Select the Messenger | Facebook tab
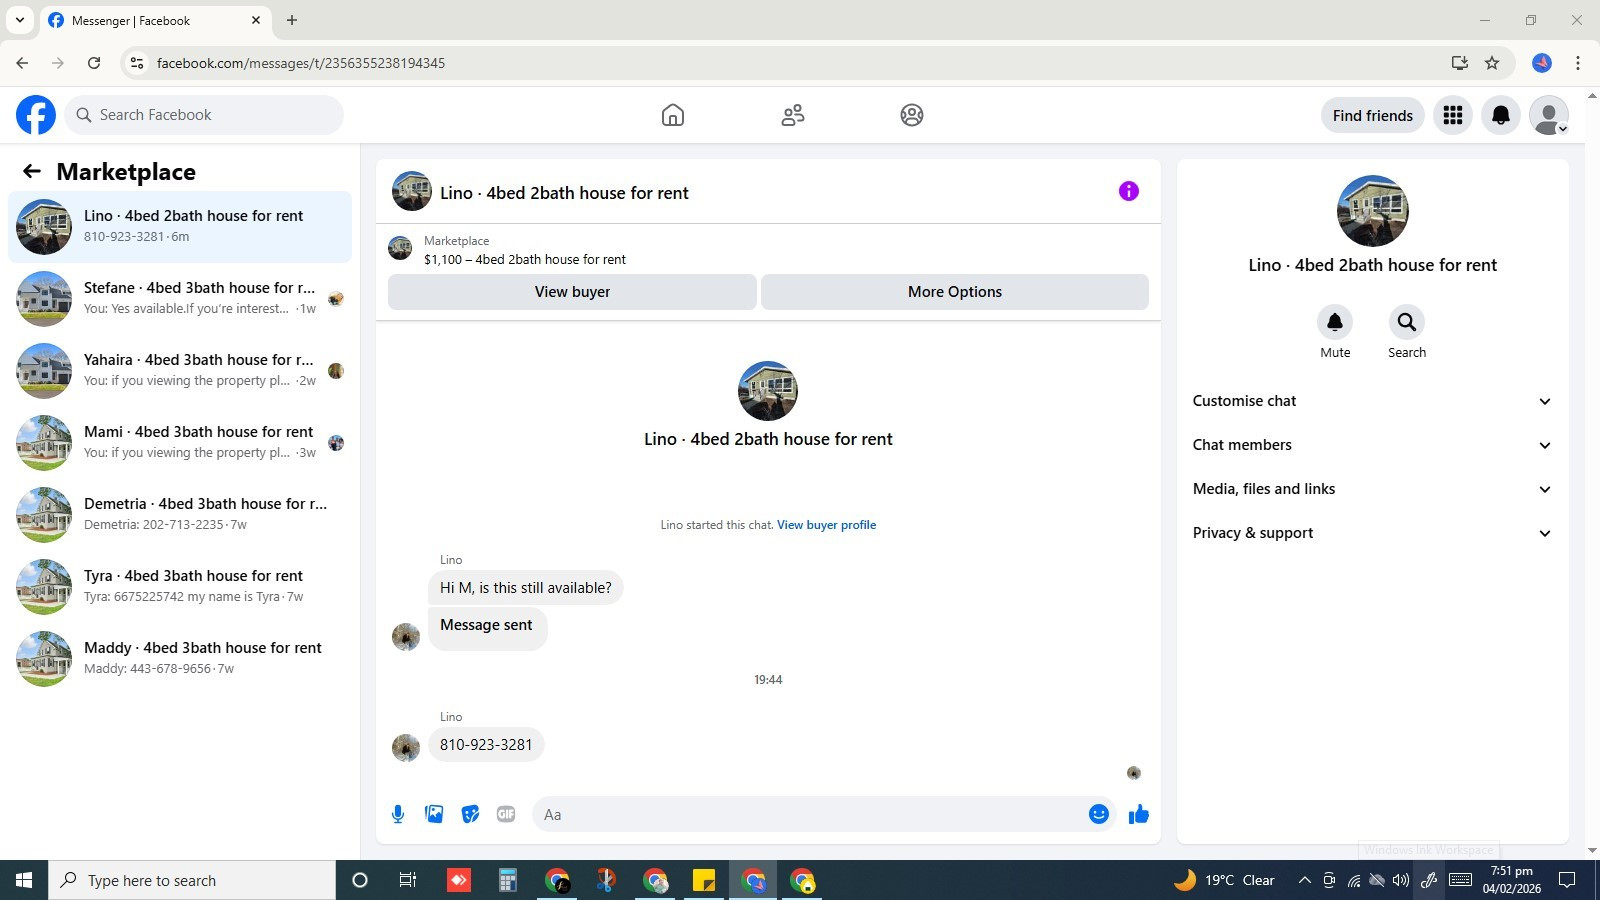Viewport: 1600px width, 900px height. 155,20
